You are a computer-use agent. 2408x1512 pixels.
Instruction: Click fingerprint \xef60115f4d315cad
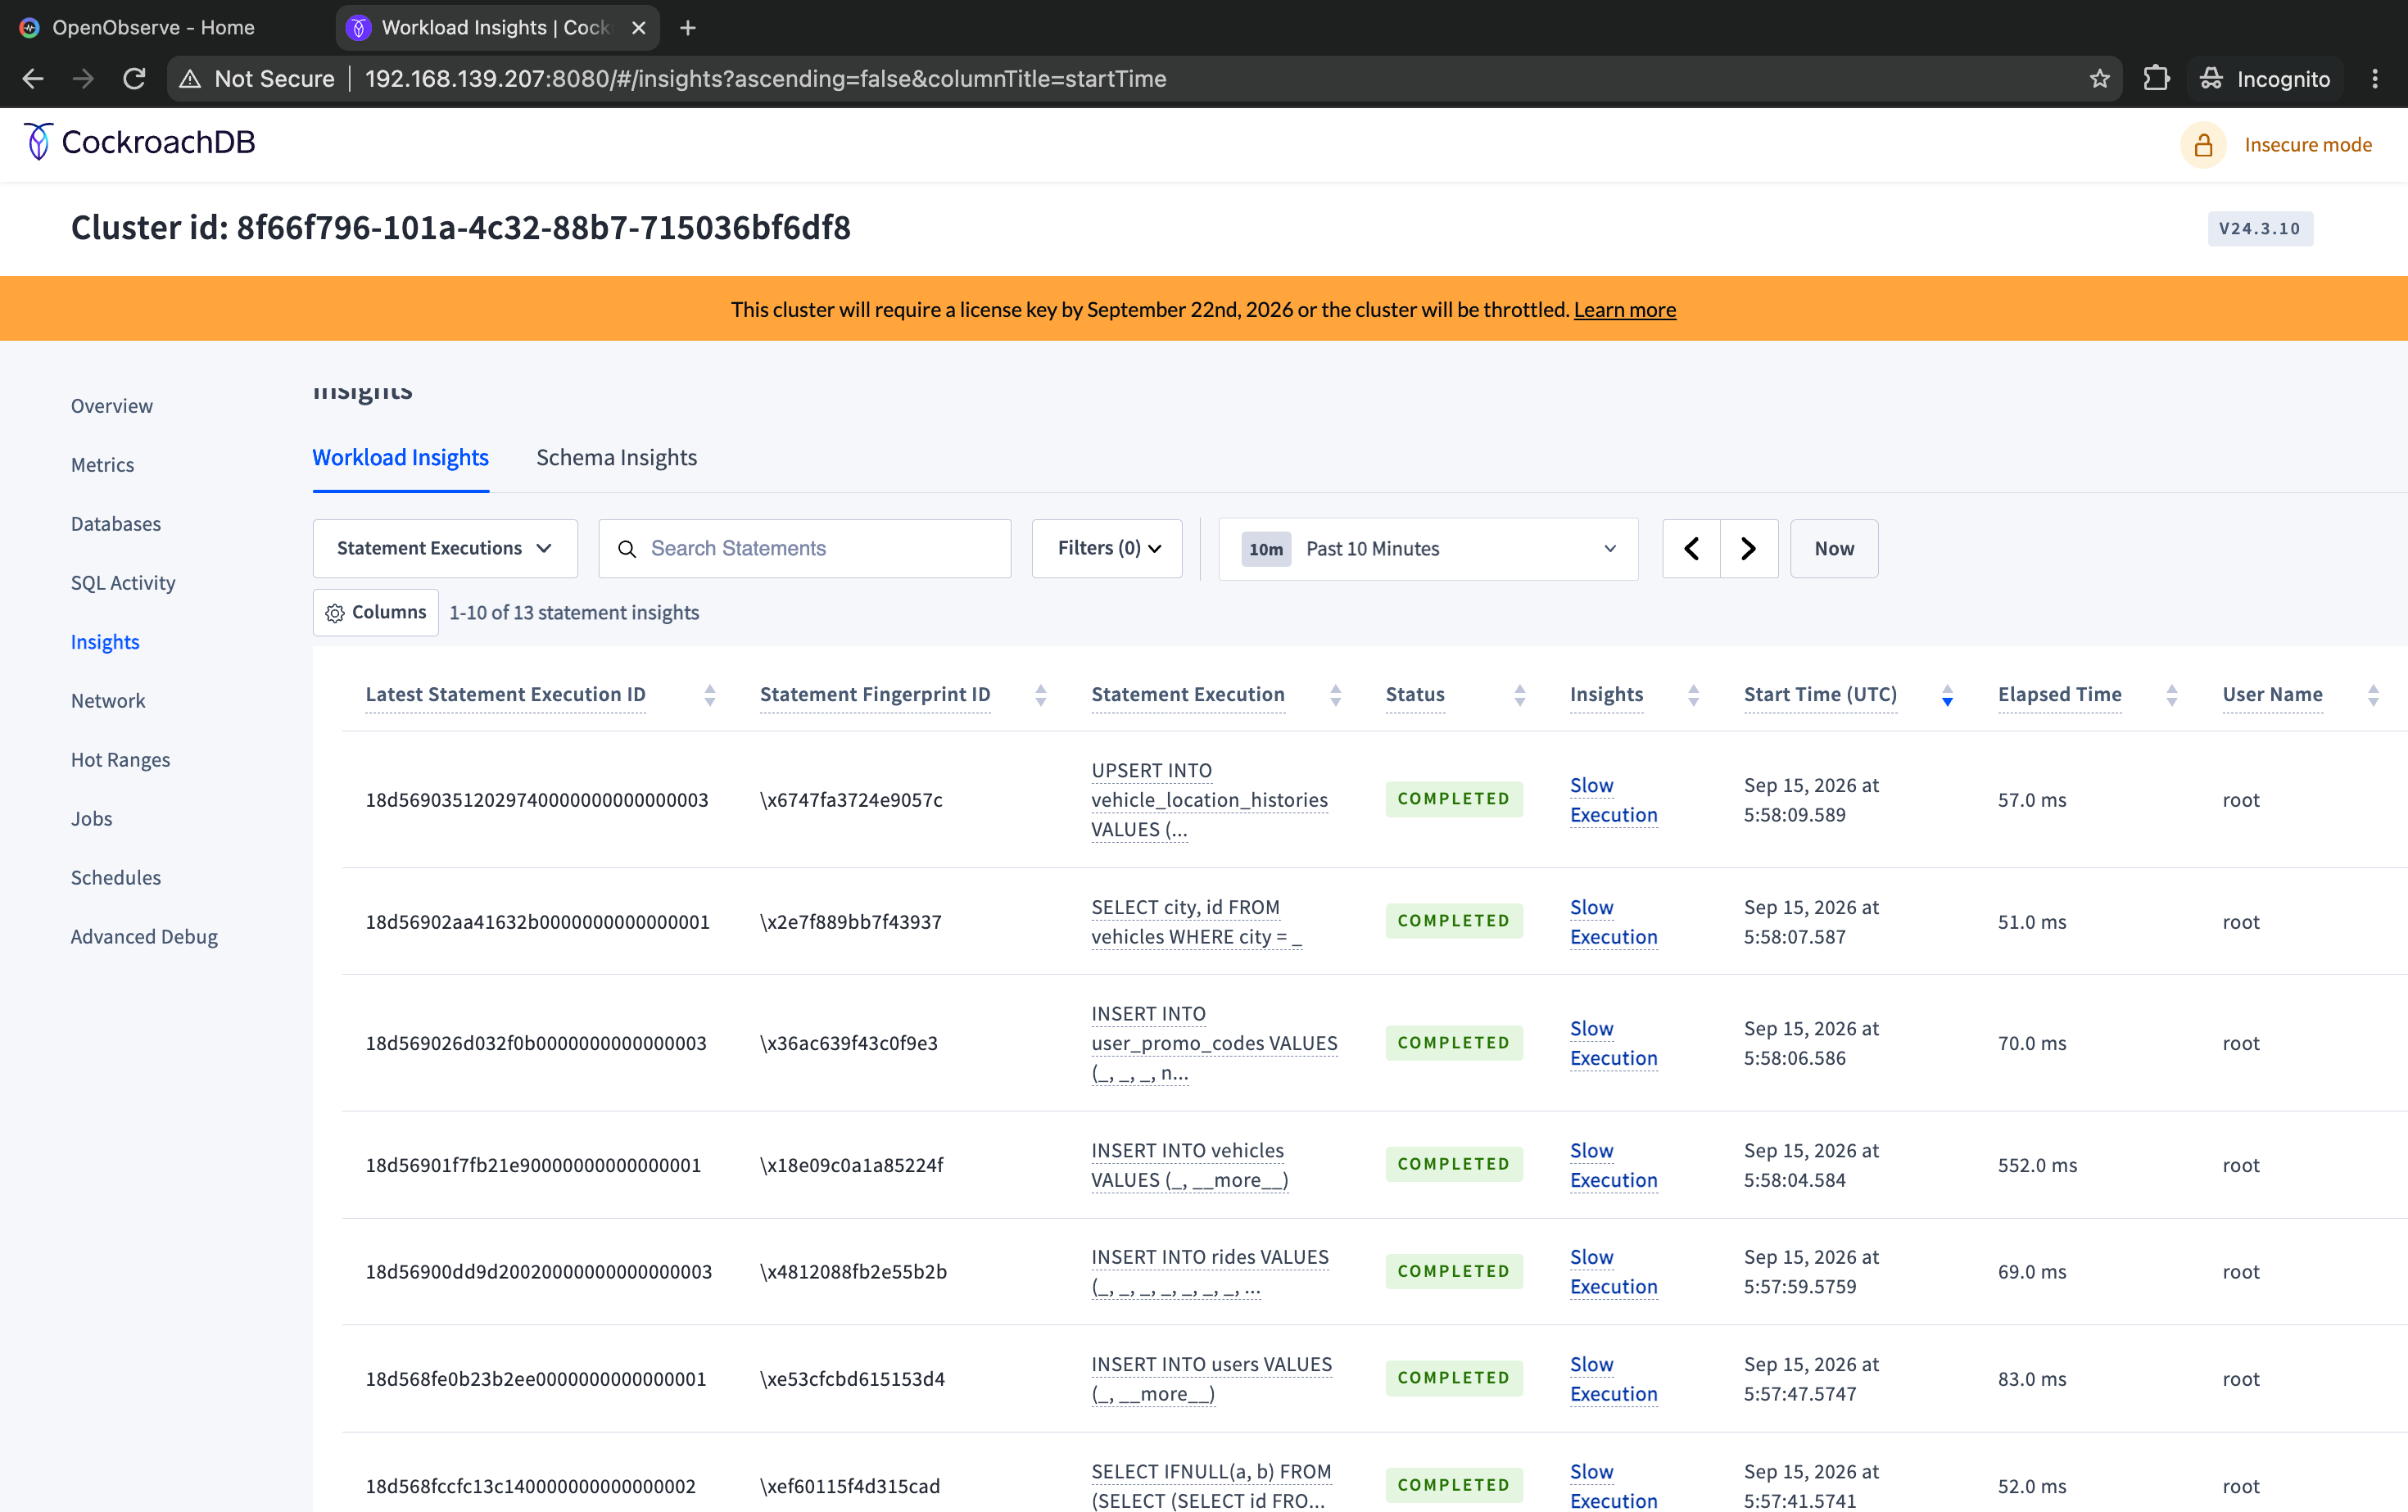click(x=850, y=1486)
